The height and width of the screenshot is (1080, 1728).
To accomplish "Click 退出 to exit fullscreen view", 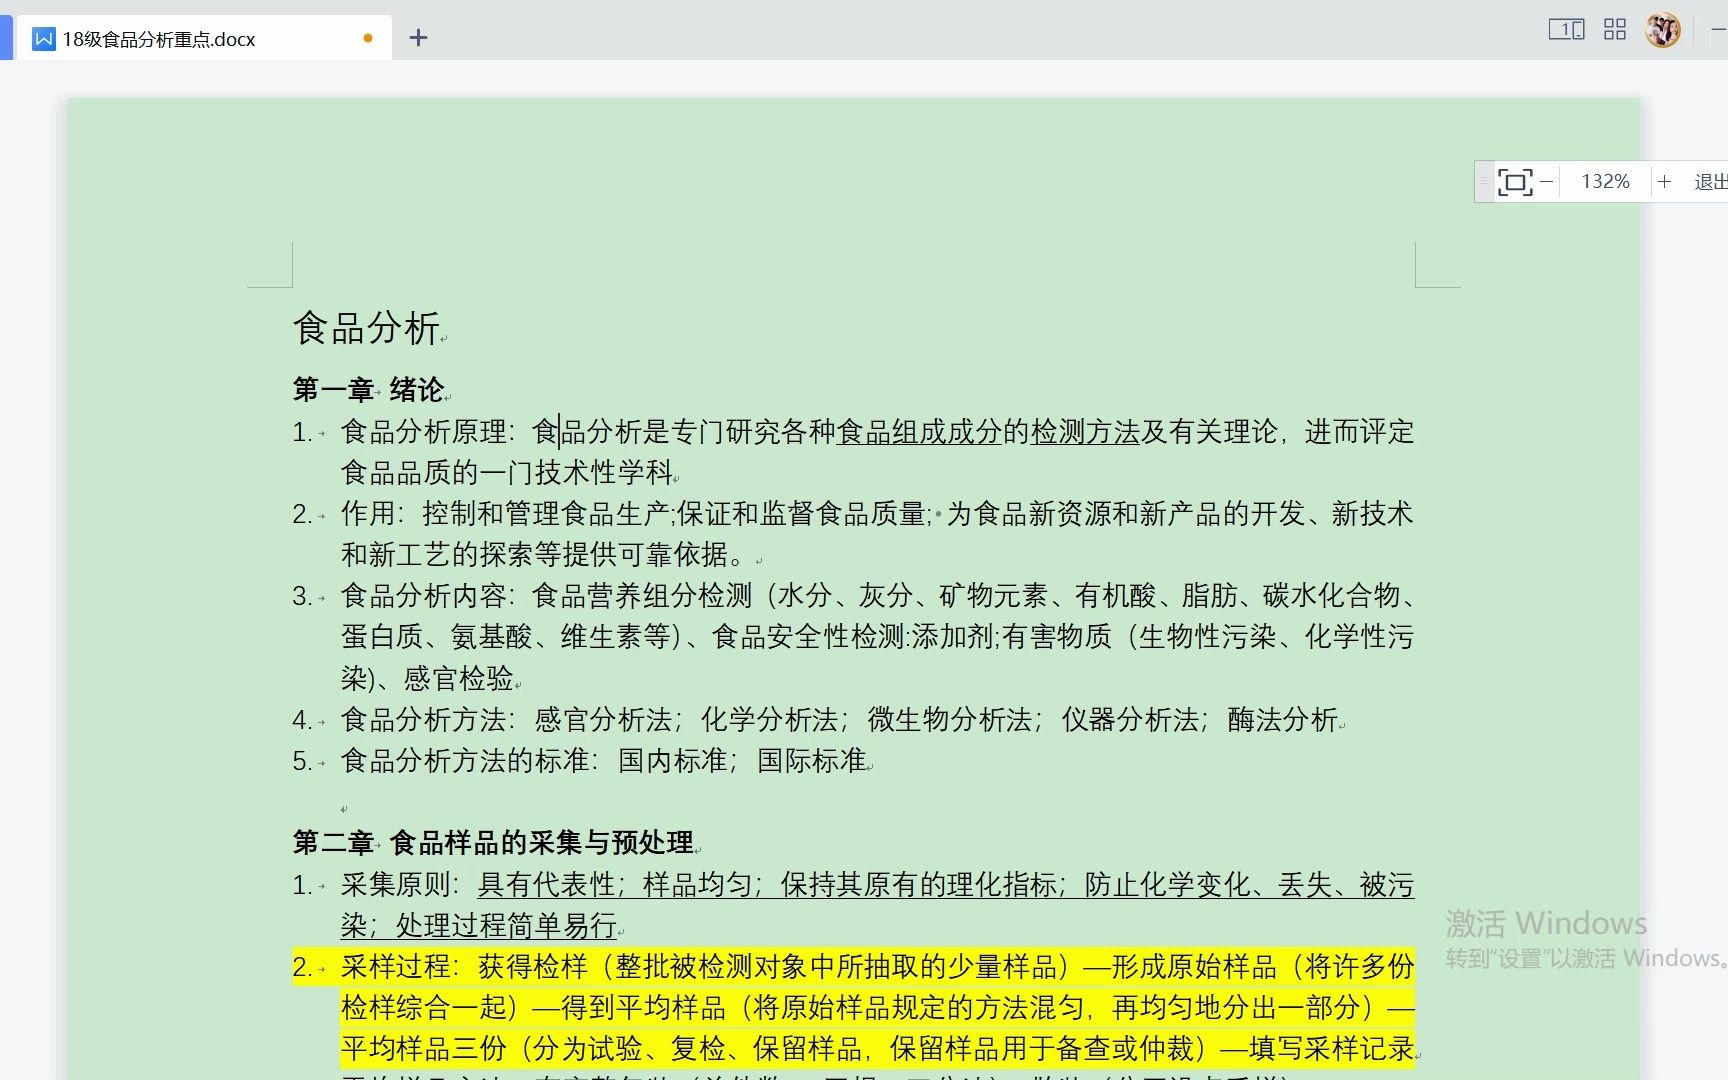I will [x=1710, y=181].
